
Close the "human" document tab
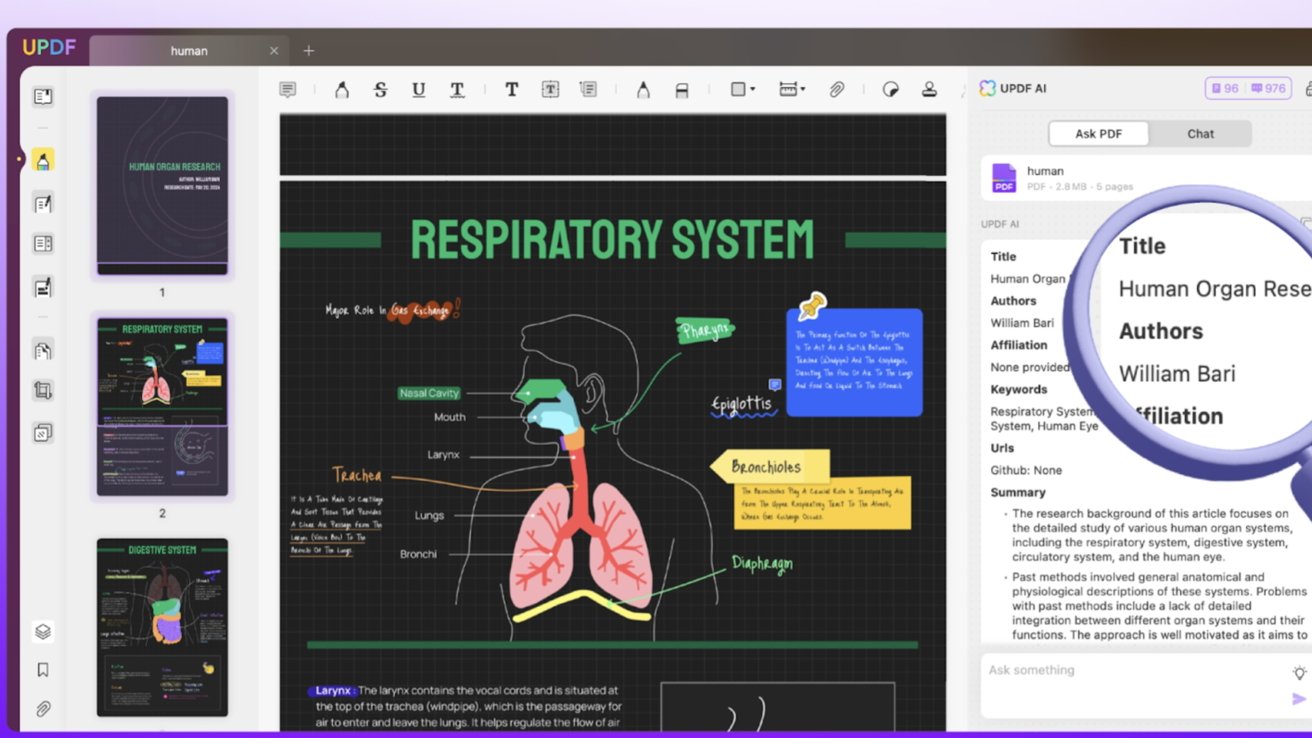click(x=274, y=51)
